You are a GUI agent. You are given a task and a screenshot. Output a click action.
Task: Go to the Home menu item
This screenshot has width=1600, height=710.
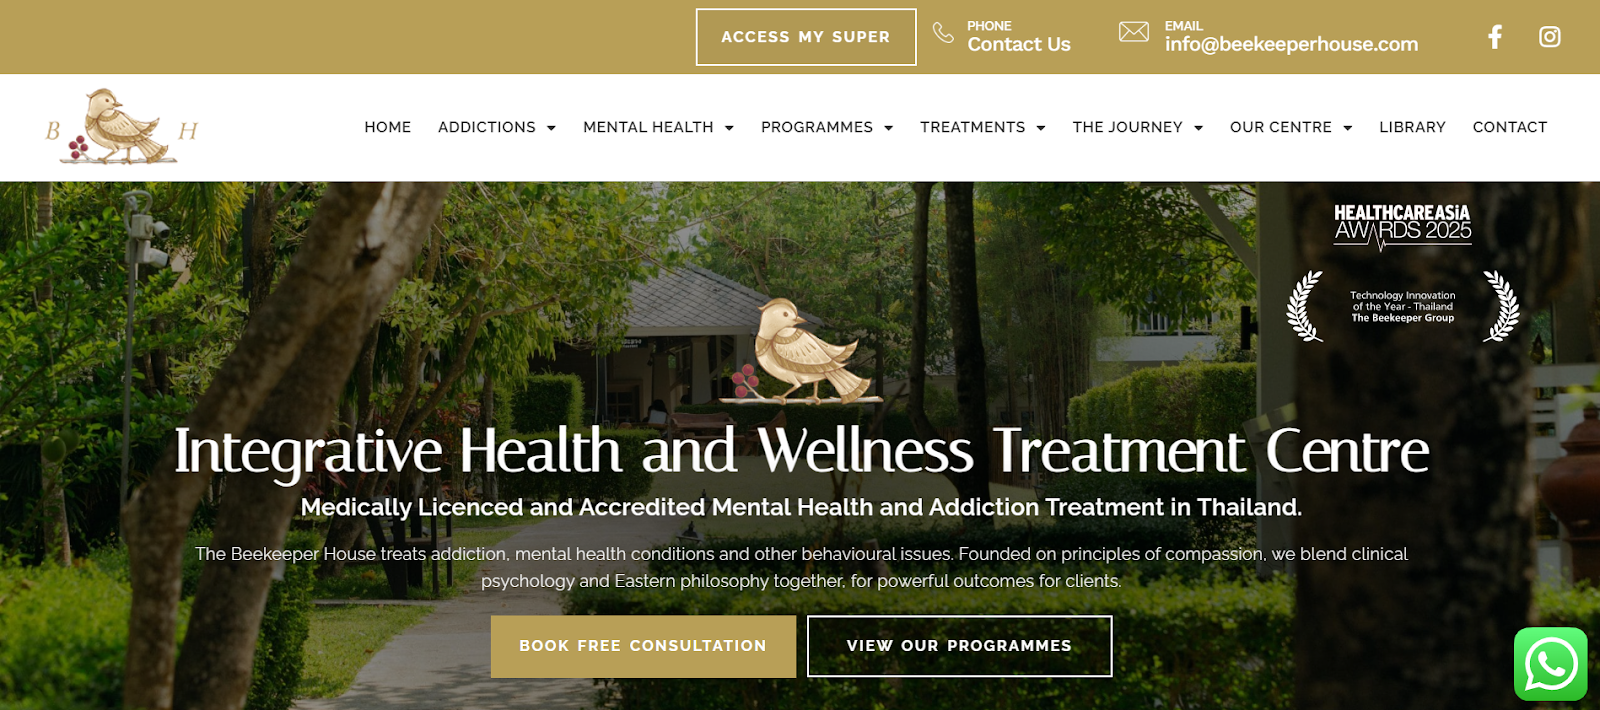pos(388,127)
